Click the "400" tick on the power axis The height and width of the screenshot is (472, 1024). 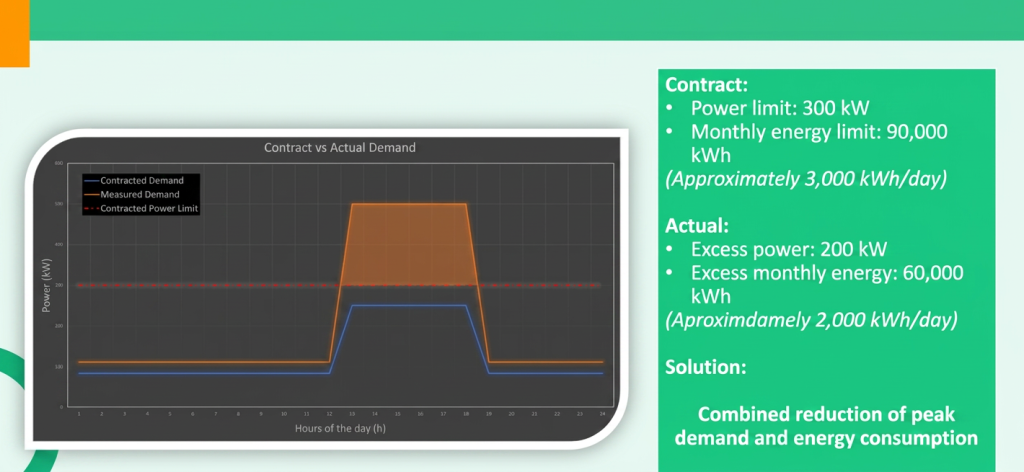point(61,245)
